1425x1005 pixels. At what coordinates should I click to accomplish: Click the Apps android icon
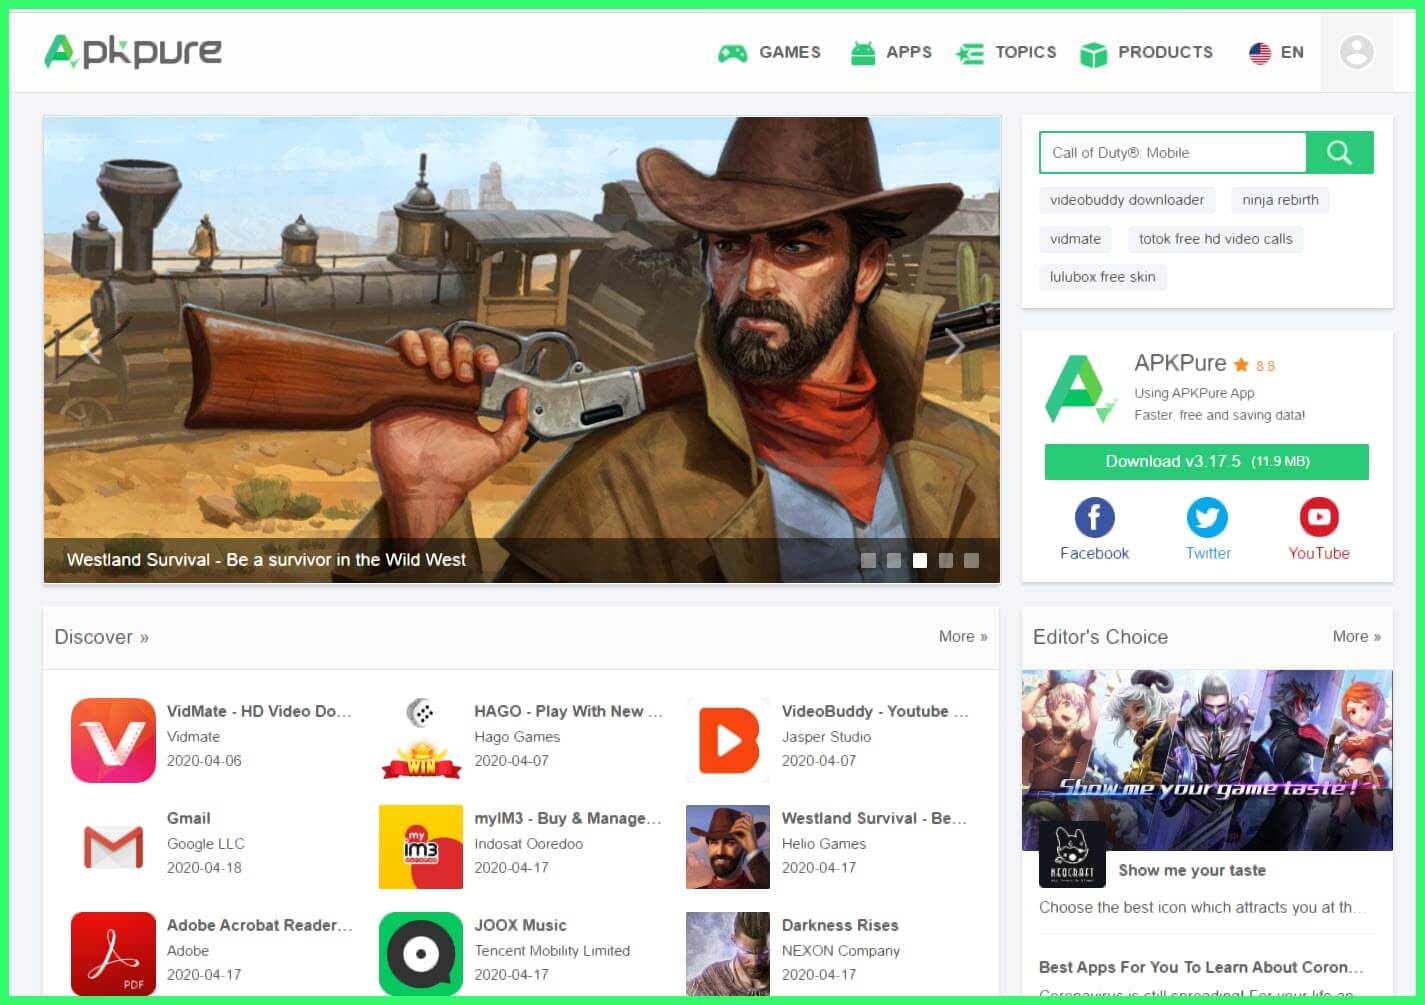click(862, 53)
